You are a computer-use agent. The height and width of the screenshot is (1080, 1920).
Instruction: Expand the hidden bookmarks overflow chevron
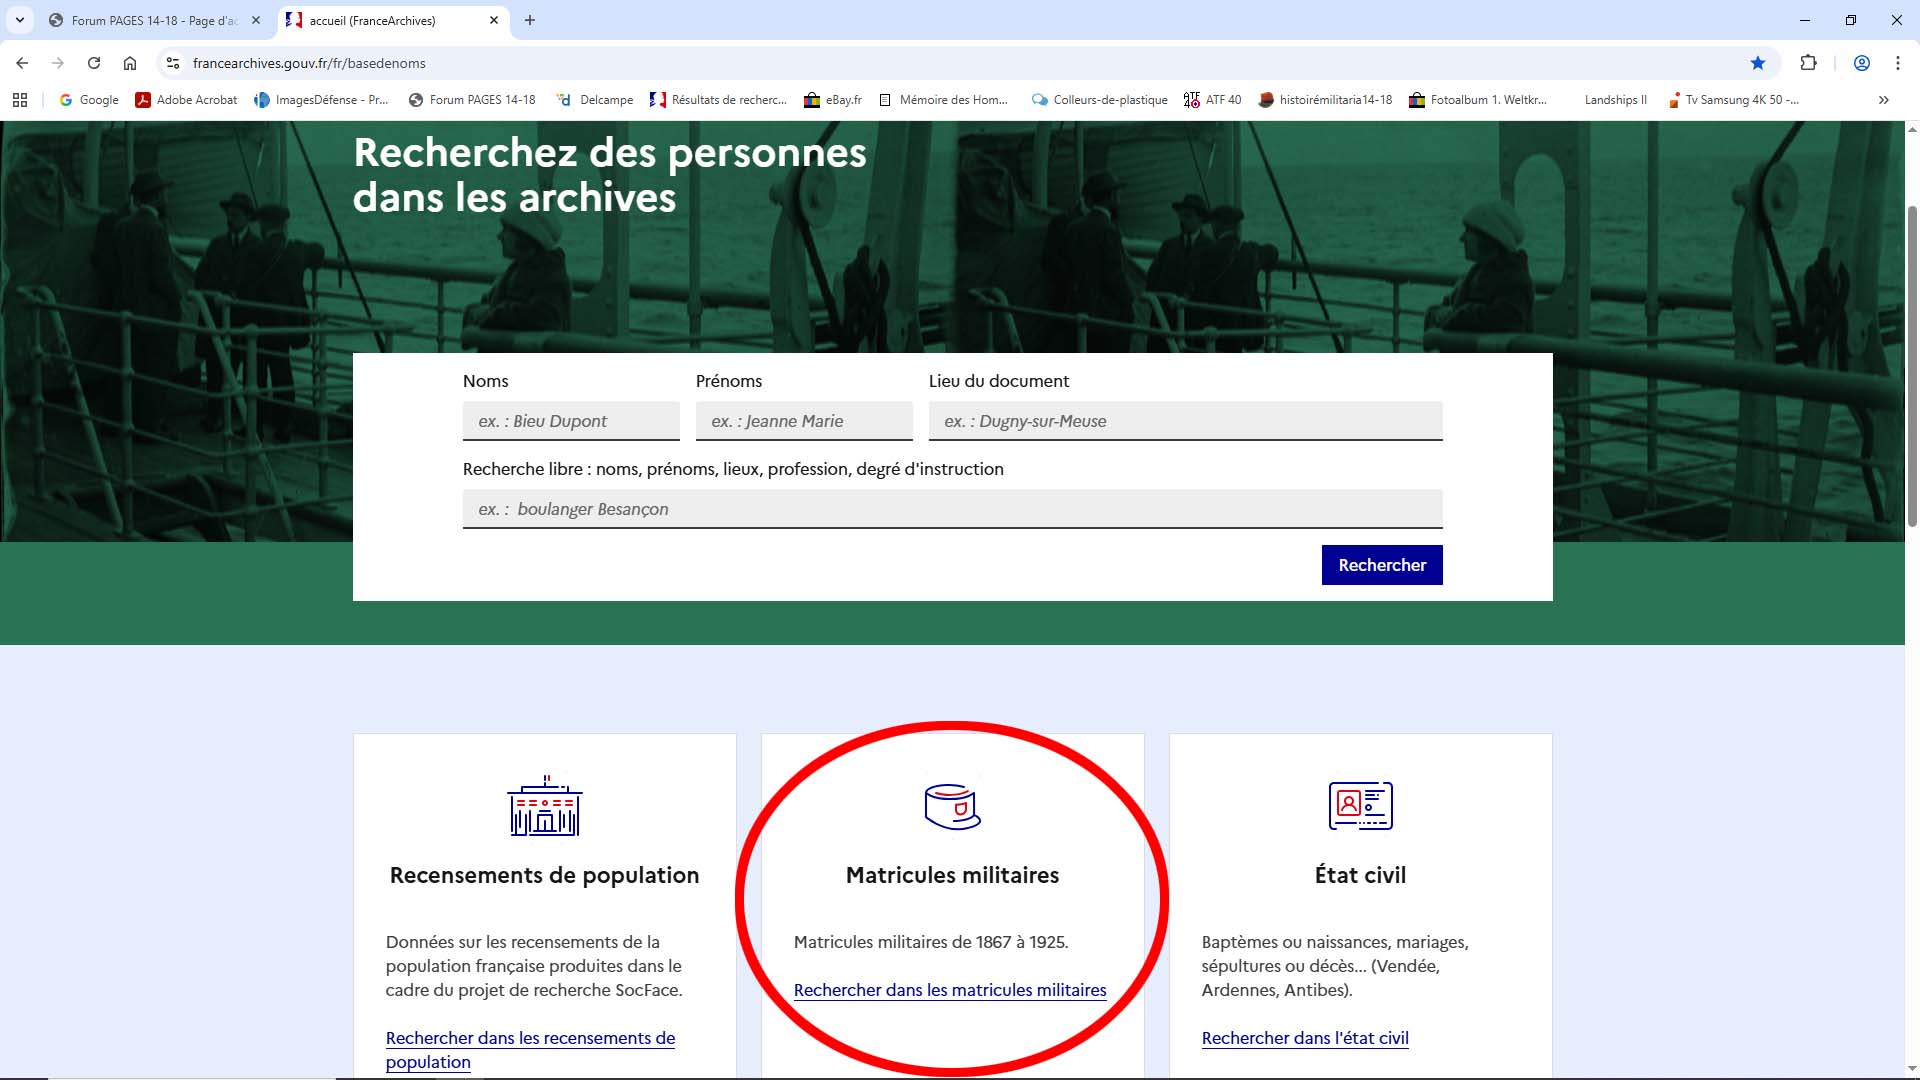[x=1884, y=100]
